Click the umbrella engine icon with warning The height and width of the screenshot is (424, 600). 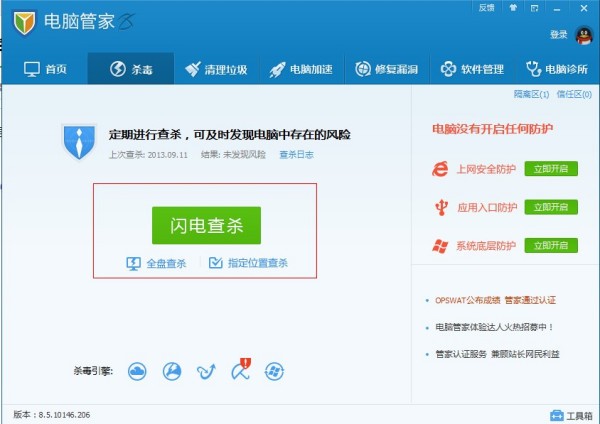[x=241, y=369]
